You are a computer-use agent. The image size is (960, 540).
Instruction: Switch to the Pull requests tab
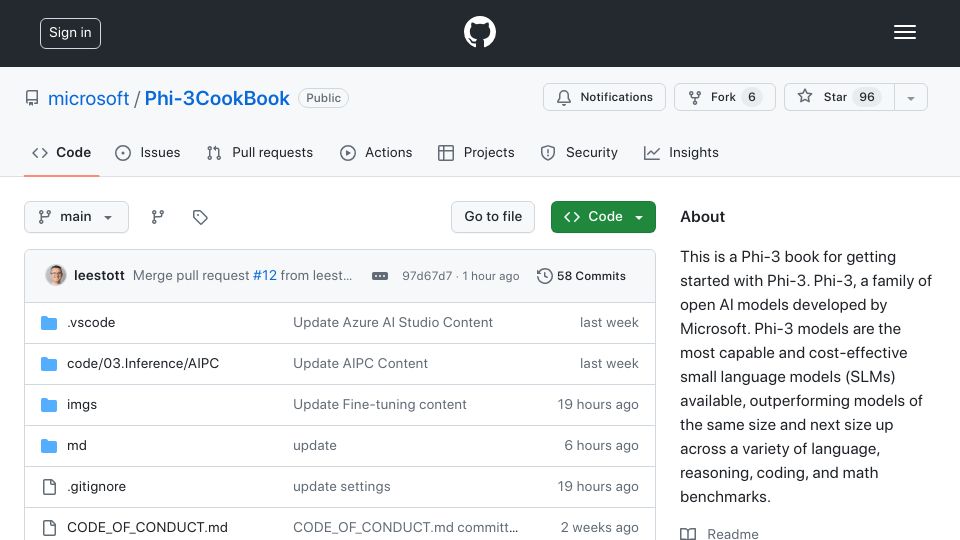tap(260, 152)
